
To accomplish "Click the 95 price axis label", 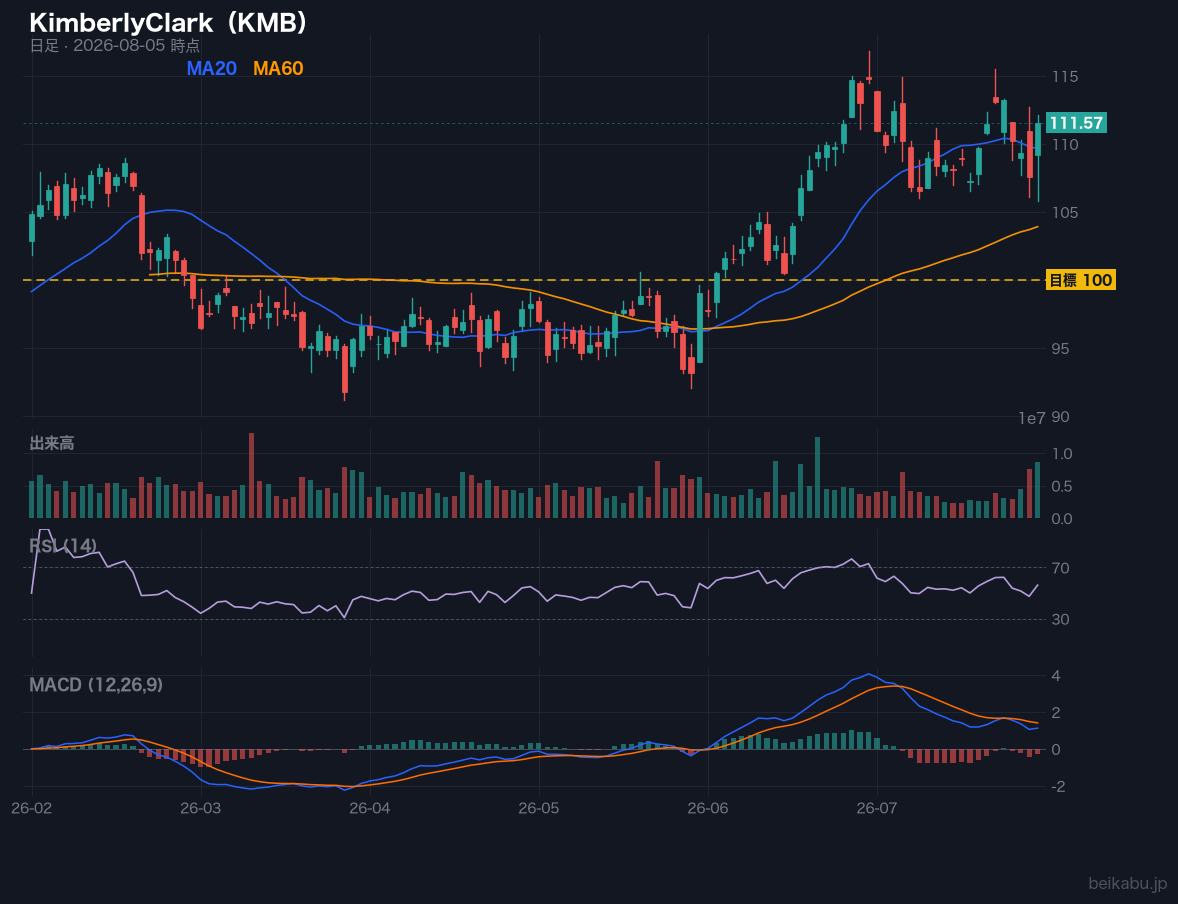I will point(1060,349).
